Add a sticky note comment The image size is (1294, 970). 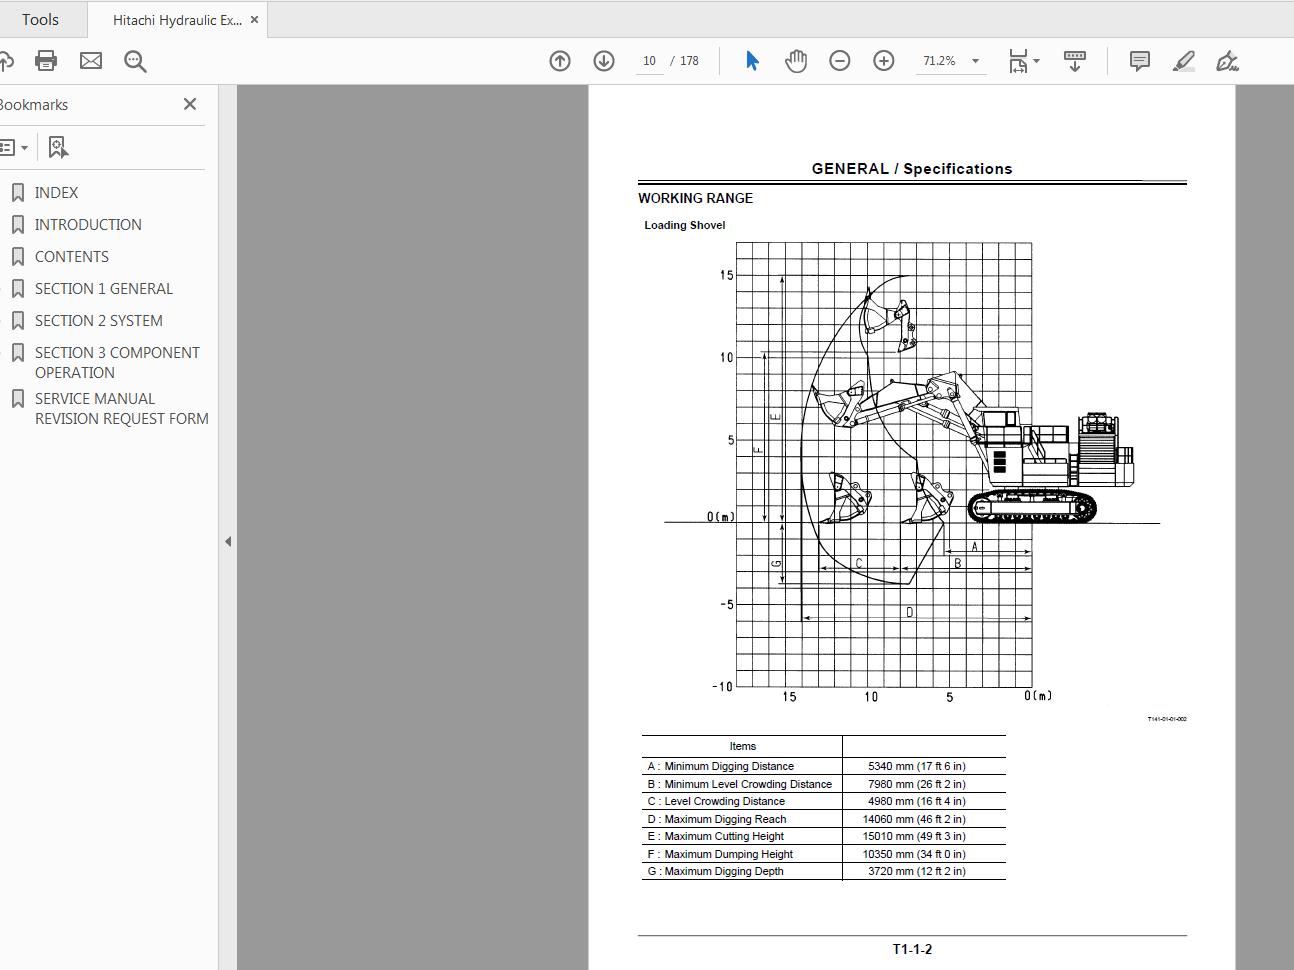[x=1138, y=61]
